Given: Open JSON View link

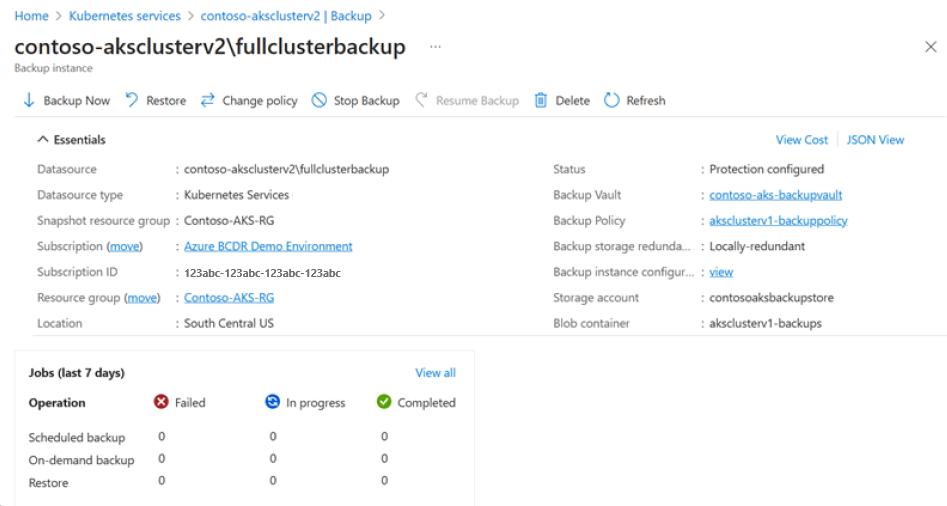Looking at the screenshot, I should [x=875, y=139].
